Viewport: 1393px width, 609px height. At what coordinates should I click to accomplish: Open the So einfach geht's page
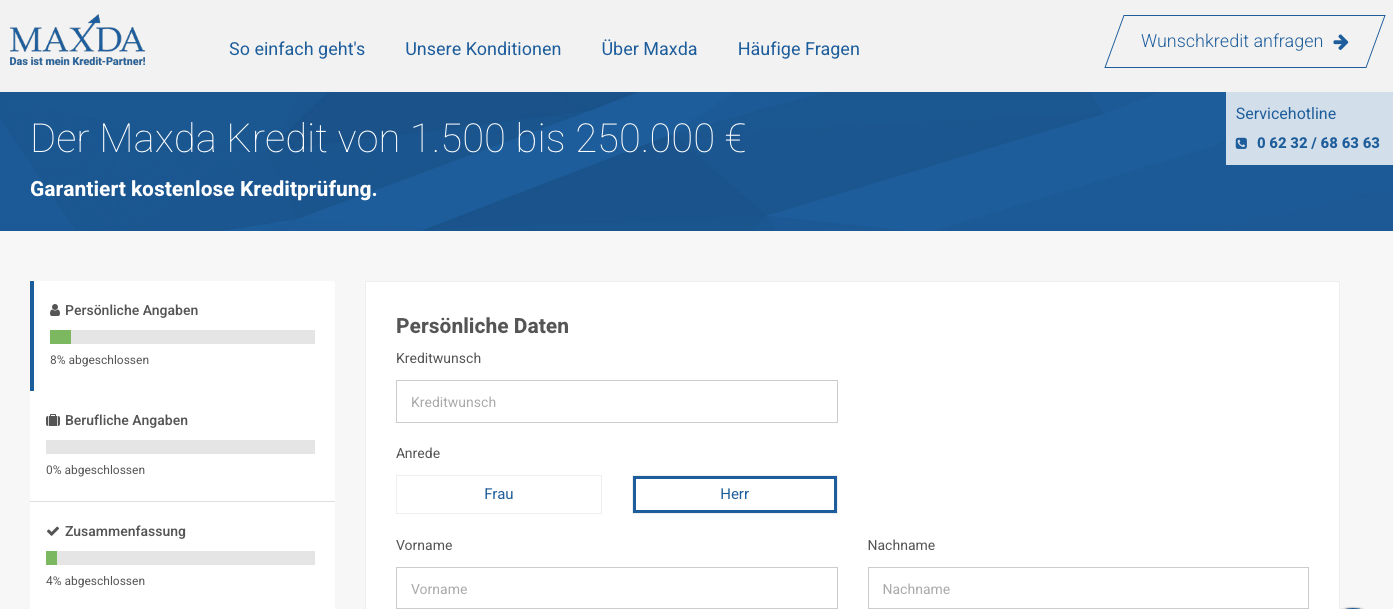(x=297, y=48)
